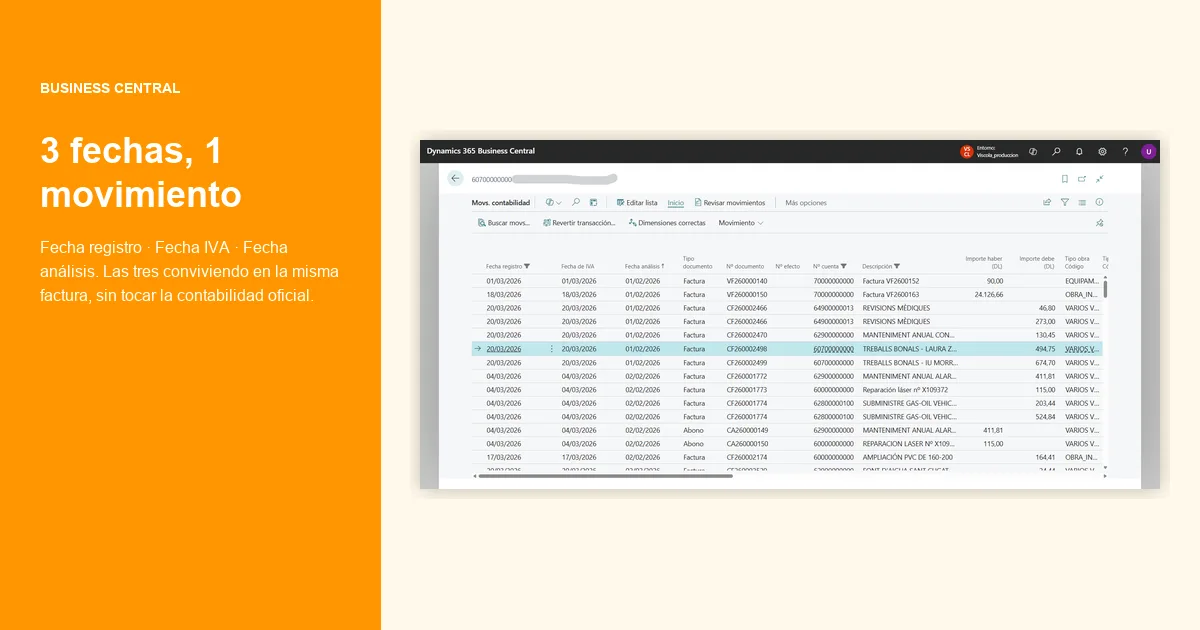This screenshot has height=630, width=1200.
Task: Click Dimensiones correctas action
Action: pyautogui.click(x=667, y=223)
